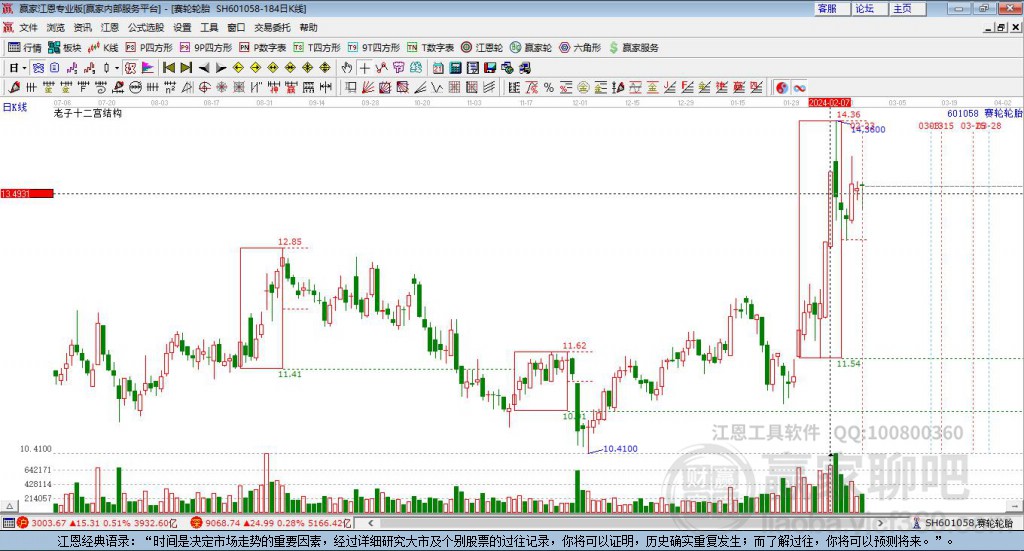Click the 沪 Shanghai index status entry
Viewport: 1024px width, 551px height.
coord(97,523)
